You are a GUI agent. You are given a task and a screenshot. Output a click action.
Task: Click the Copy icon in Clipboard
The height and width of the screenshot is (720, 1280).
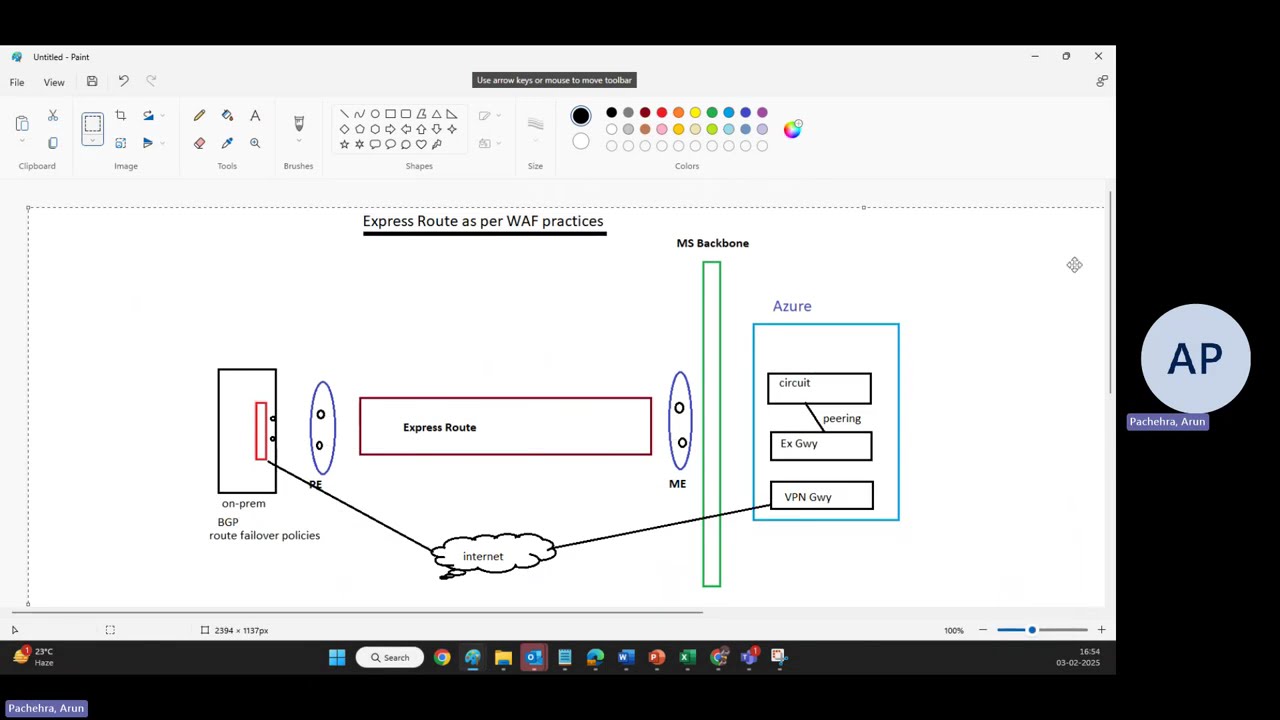53,143
